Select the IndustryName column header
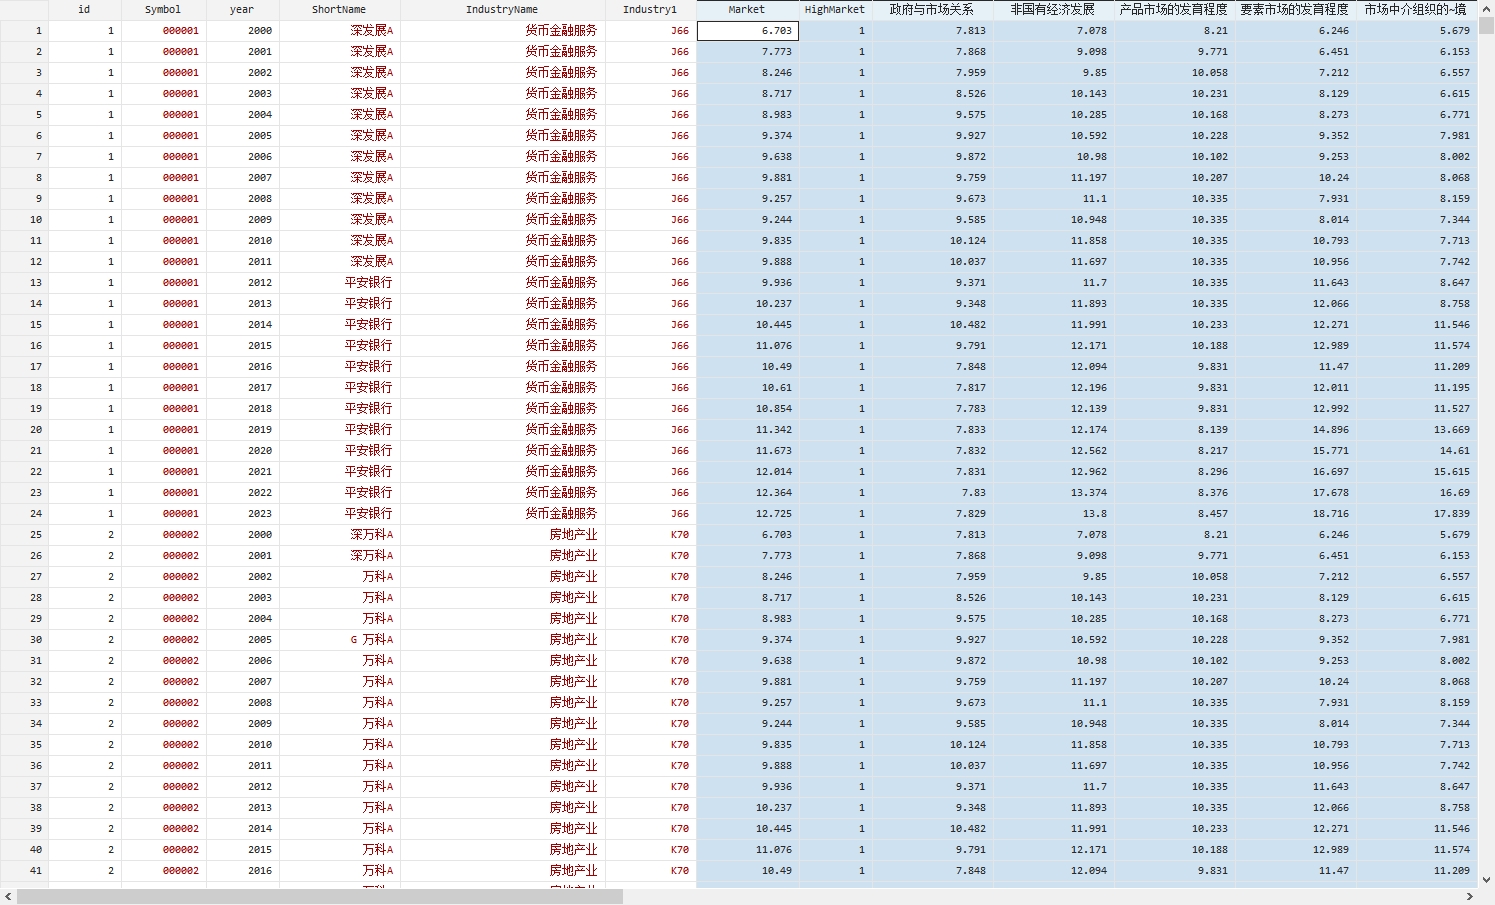Image resolution: width=1495 pixels, height=905 pixels. [x=502, y=10]
